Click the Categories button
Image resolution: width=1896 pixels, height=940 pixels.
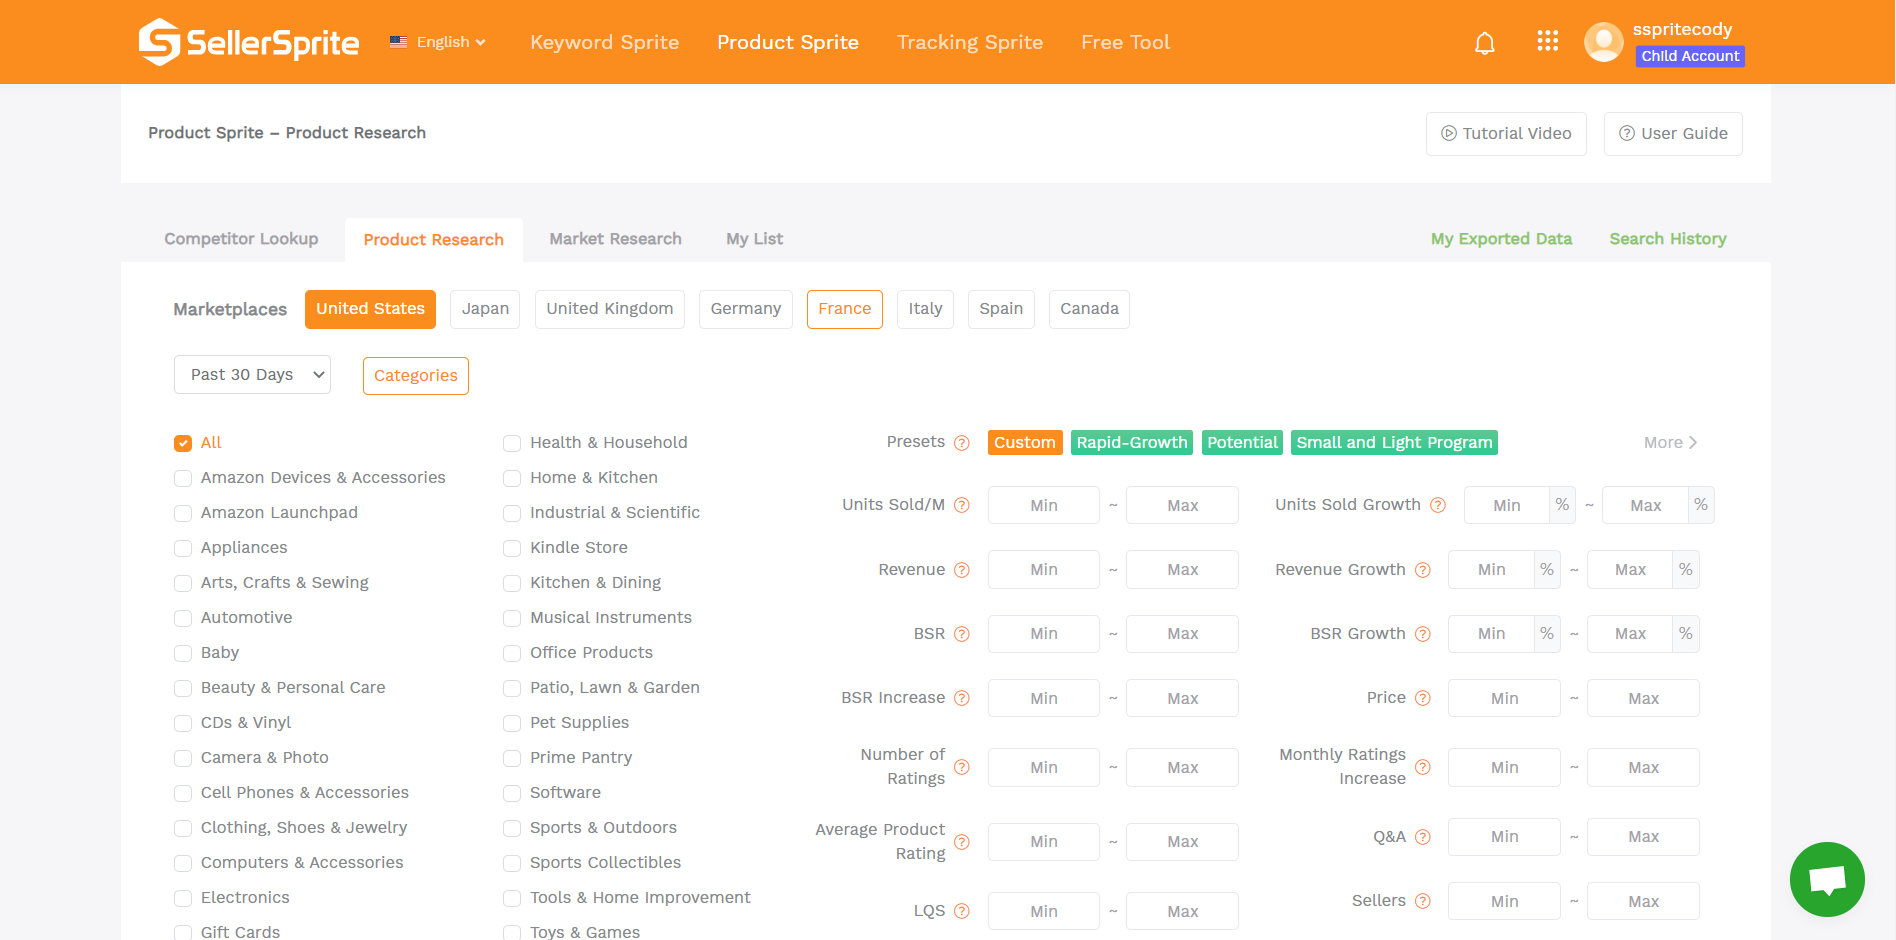pos(416,376)
